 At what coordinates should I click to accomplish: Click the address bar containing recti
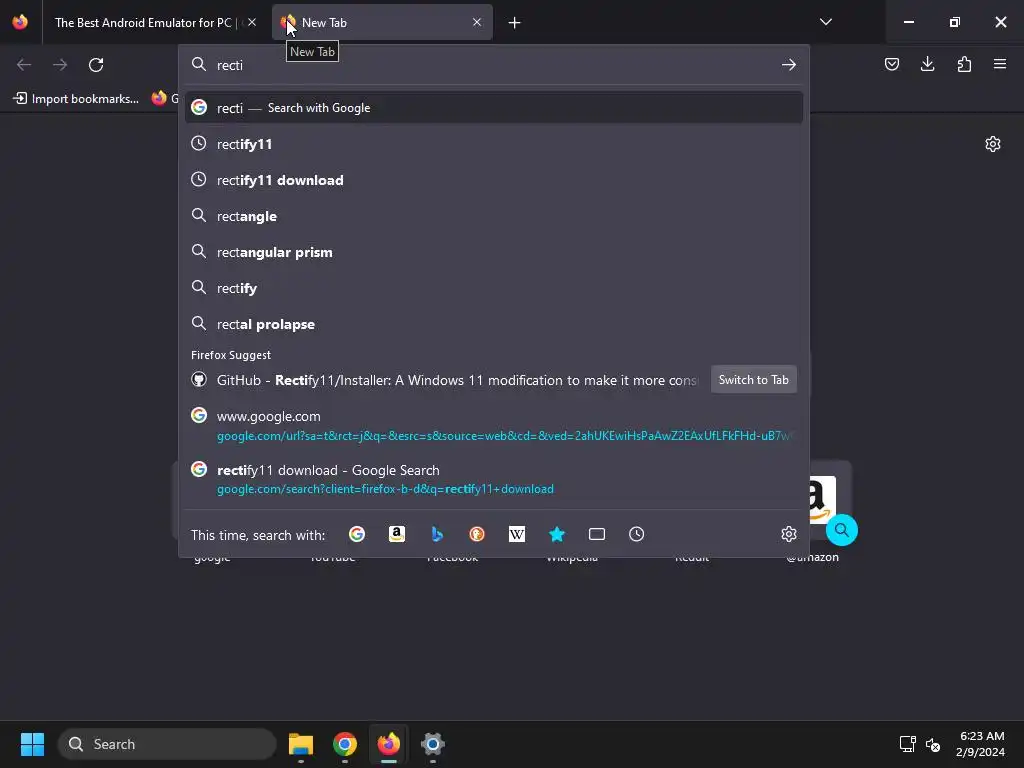click(x=494, y=65)
